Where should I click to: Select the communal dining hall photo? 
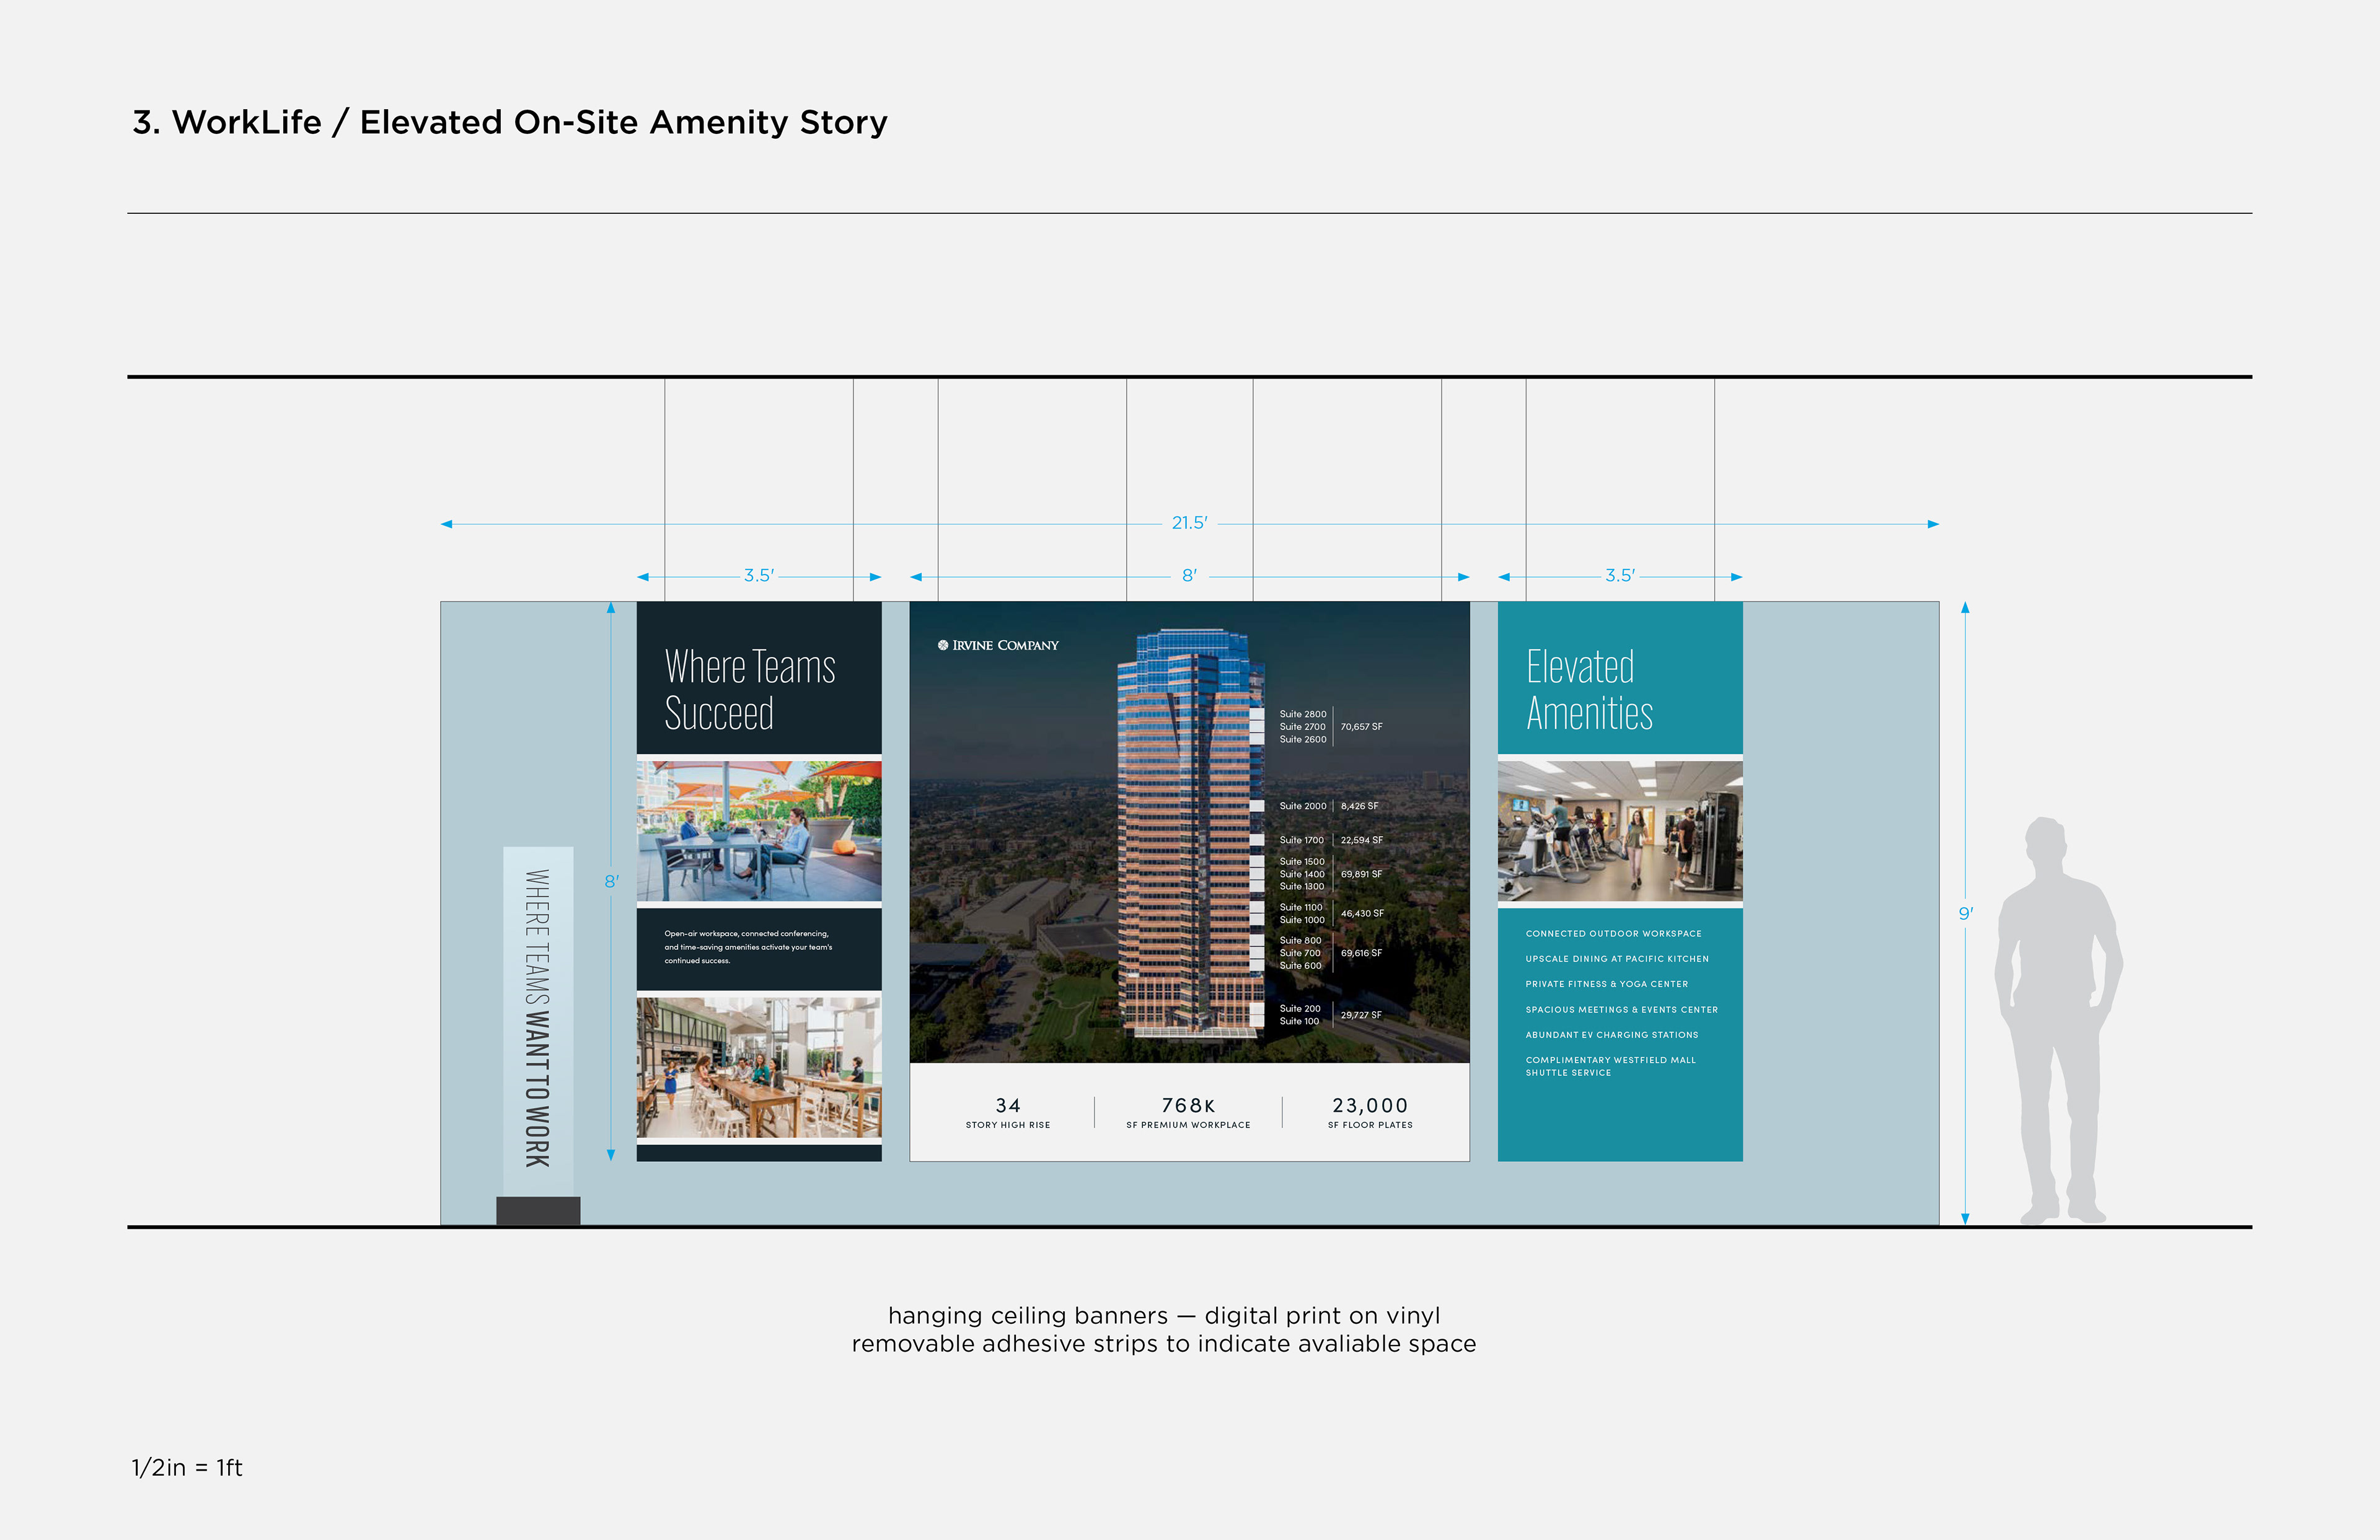point(759,1067)
